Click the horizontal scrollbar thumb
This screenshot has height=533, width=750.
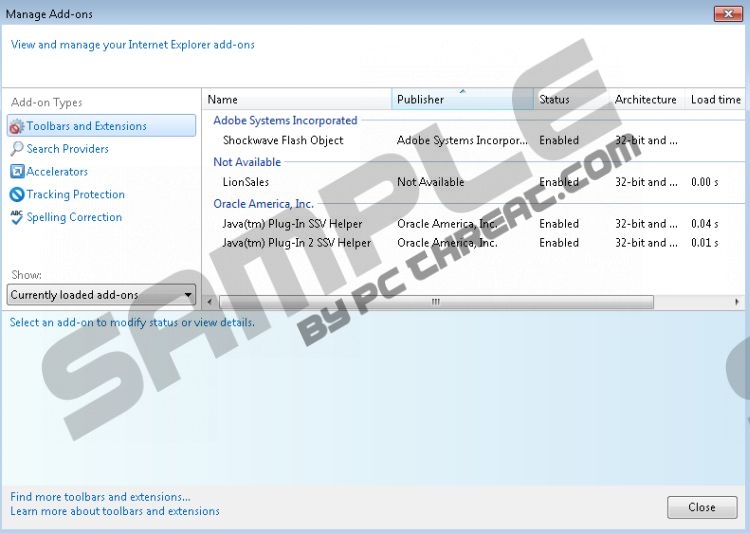pos(435,302)
